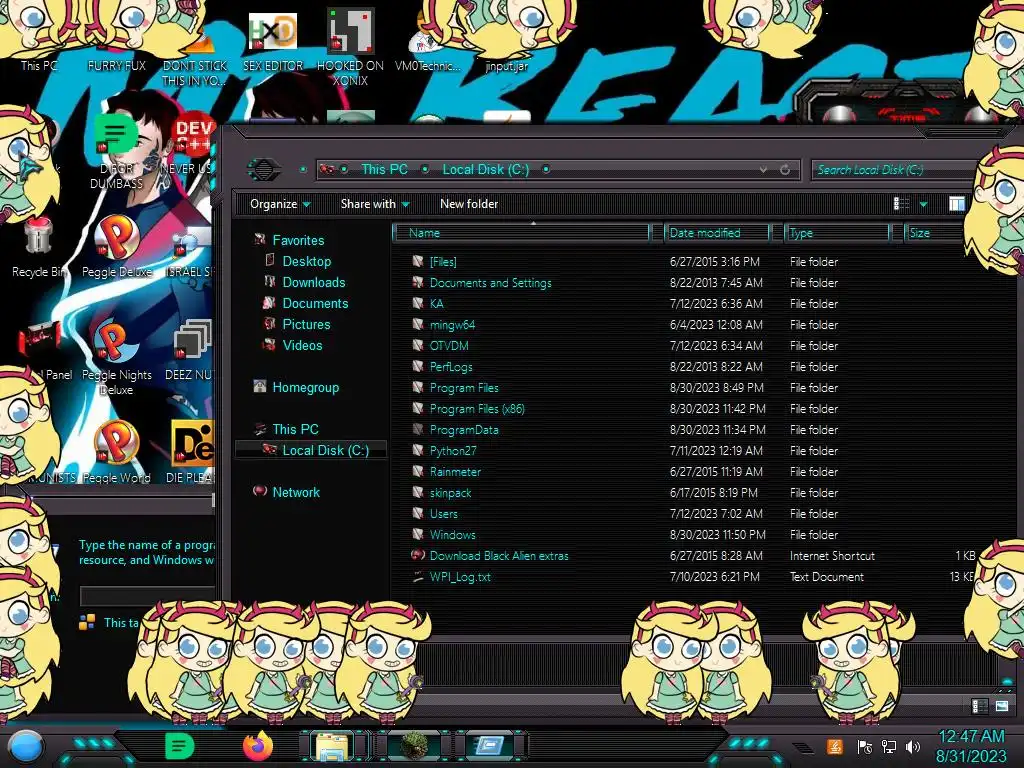The width and height of the screenshot is (1024, 768).
Task: Switch to details view in status bar
Action: (x=979, y=705)
